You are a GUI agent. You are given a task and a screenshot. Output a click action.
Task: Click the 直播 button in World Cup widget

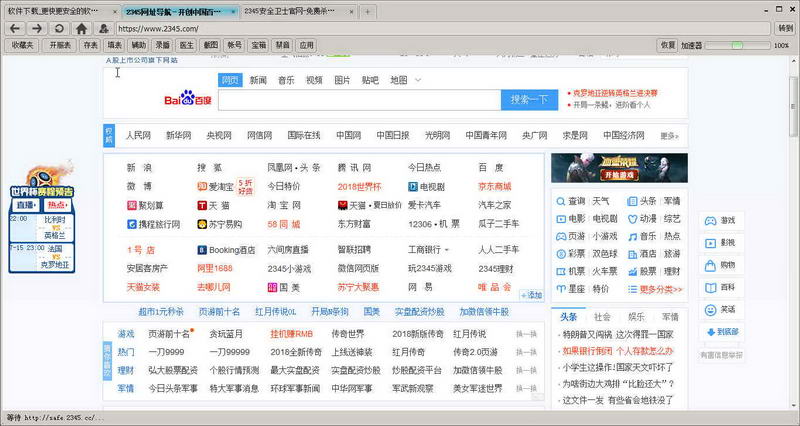pyautogui.click(x=26, y=205)
